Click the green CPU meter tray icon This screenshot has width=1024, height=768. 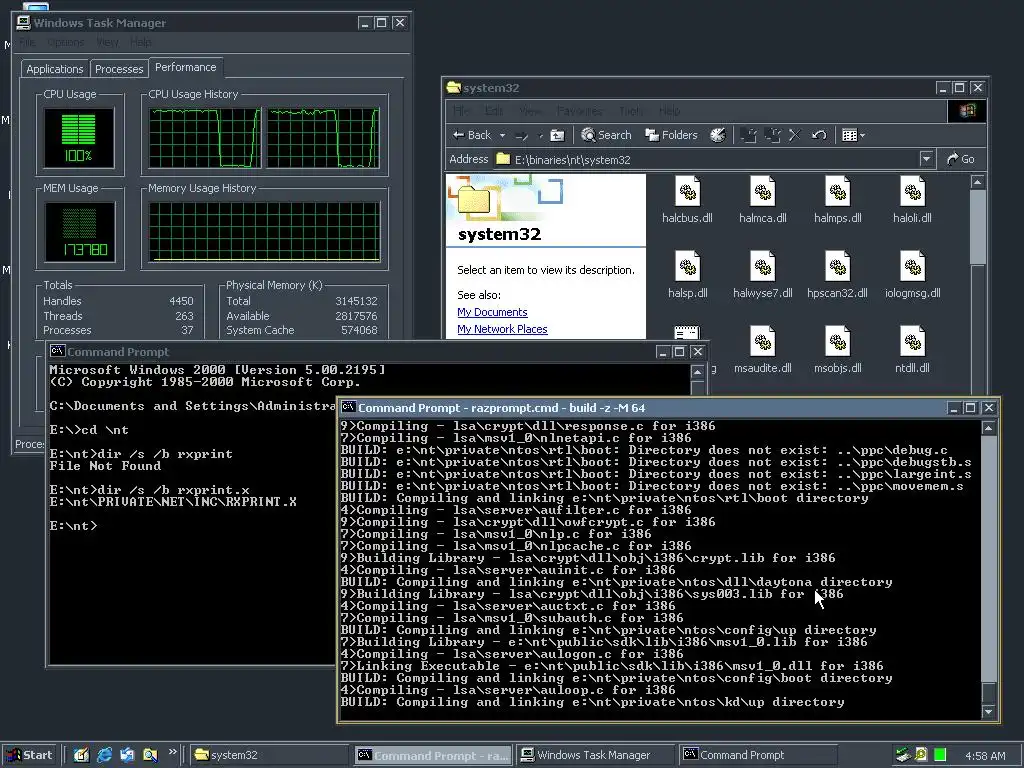coord(940,755)
